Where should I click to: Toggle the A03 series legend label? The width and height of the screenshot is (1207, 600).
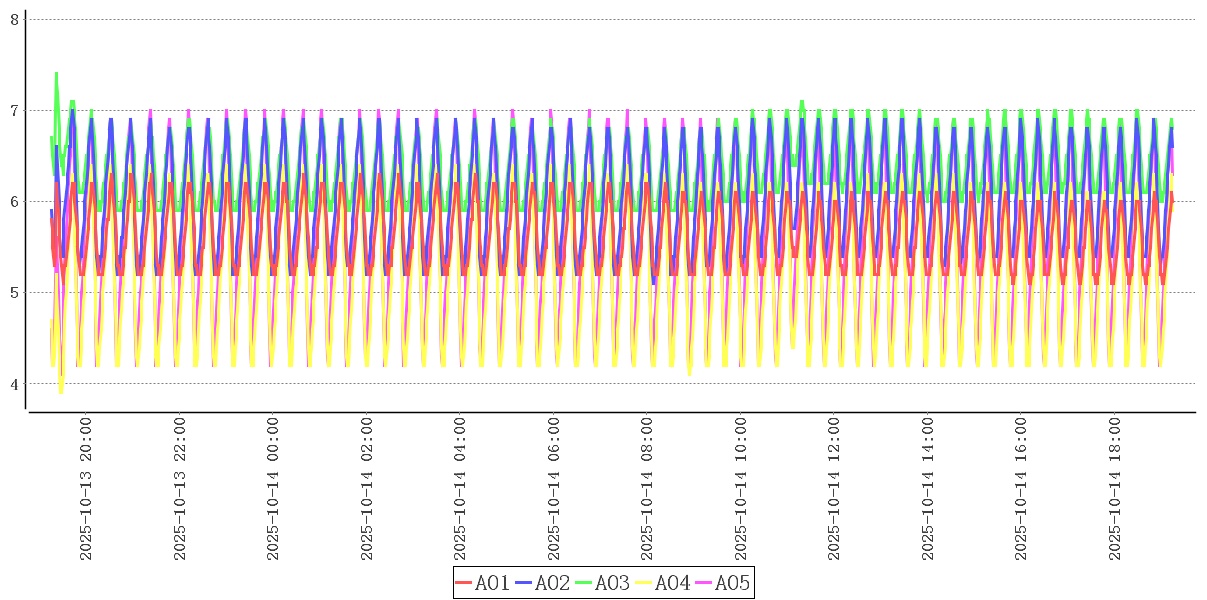[612, 583]
